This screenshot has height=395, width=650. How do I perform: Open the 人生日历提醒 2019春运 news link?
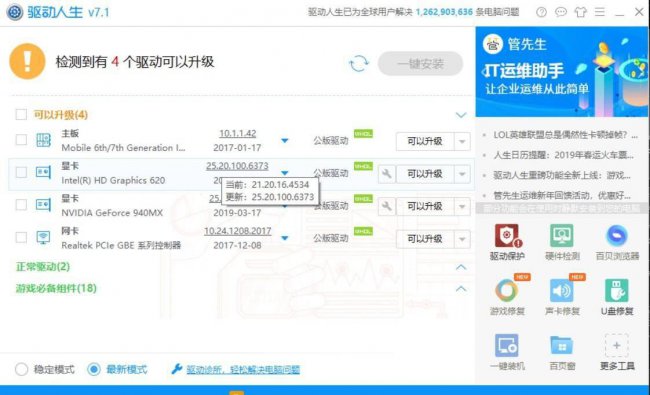point(564,155)
